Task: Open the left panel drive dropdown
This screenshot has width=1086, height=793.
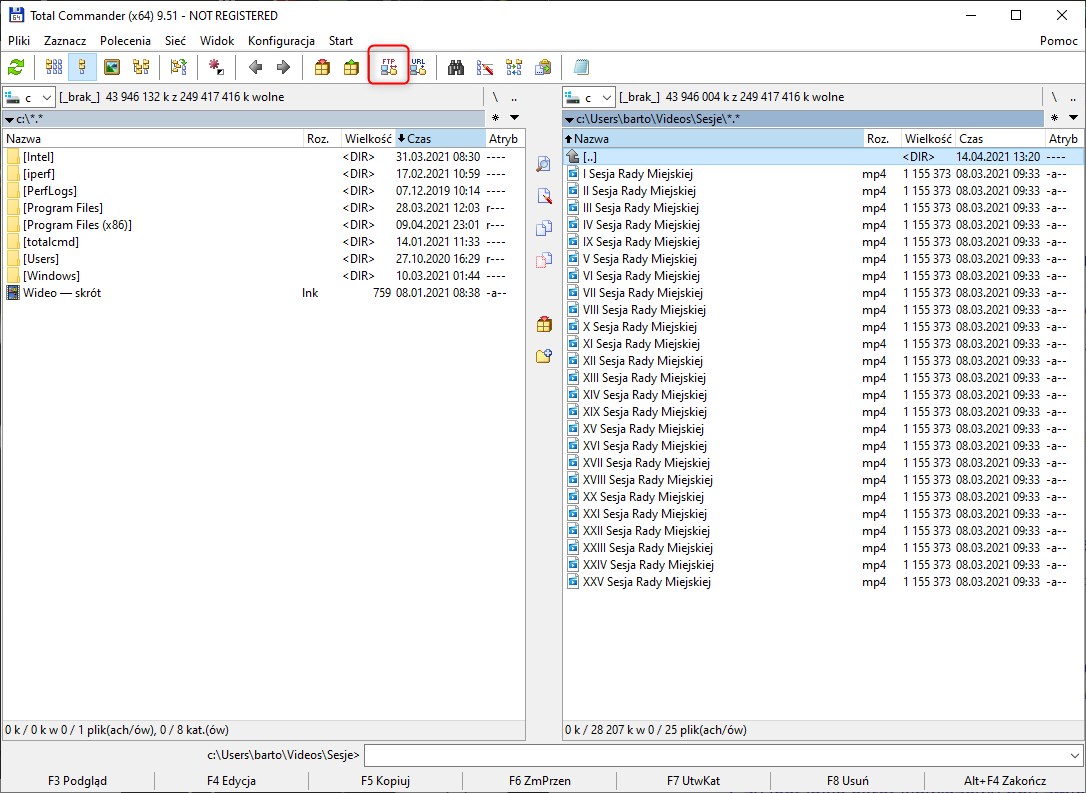Action: tap(30, 97)
